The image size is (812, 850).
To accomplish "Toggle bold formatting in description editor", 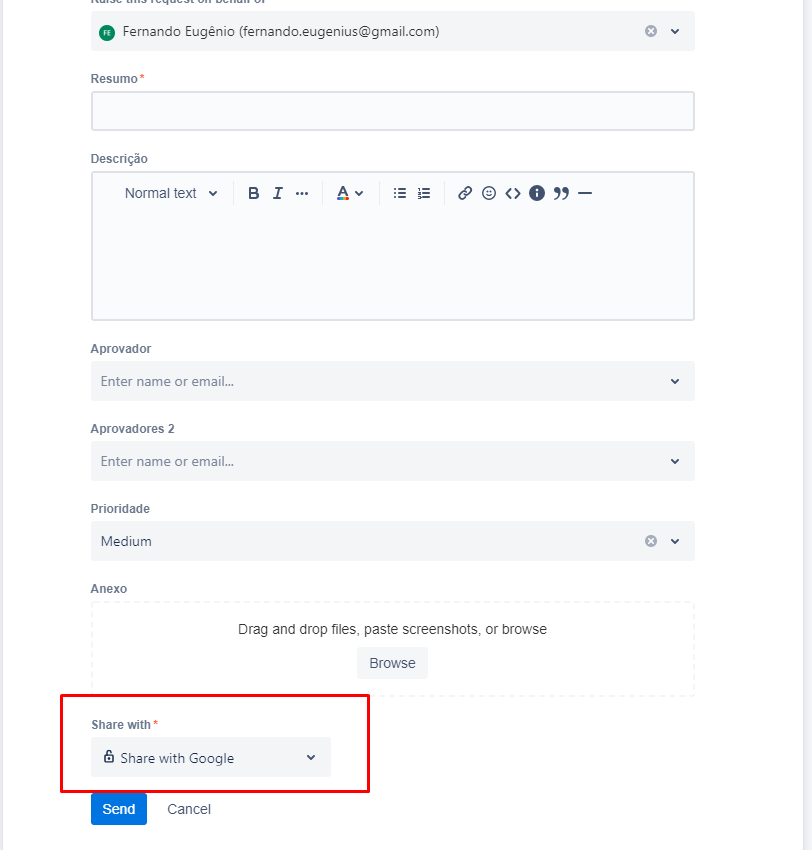I will point(253,193).
